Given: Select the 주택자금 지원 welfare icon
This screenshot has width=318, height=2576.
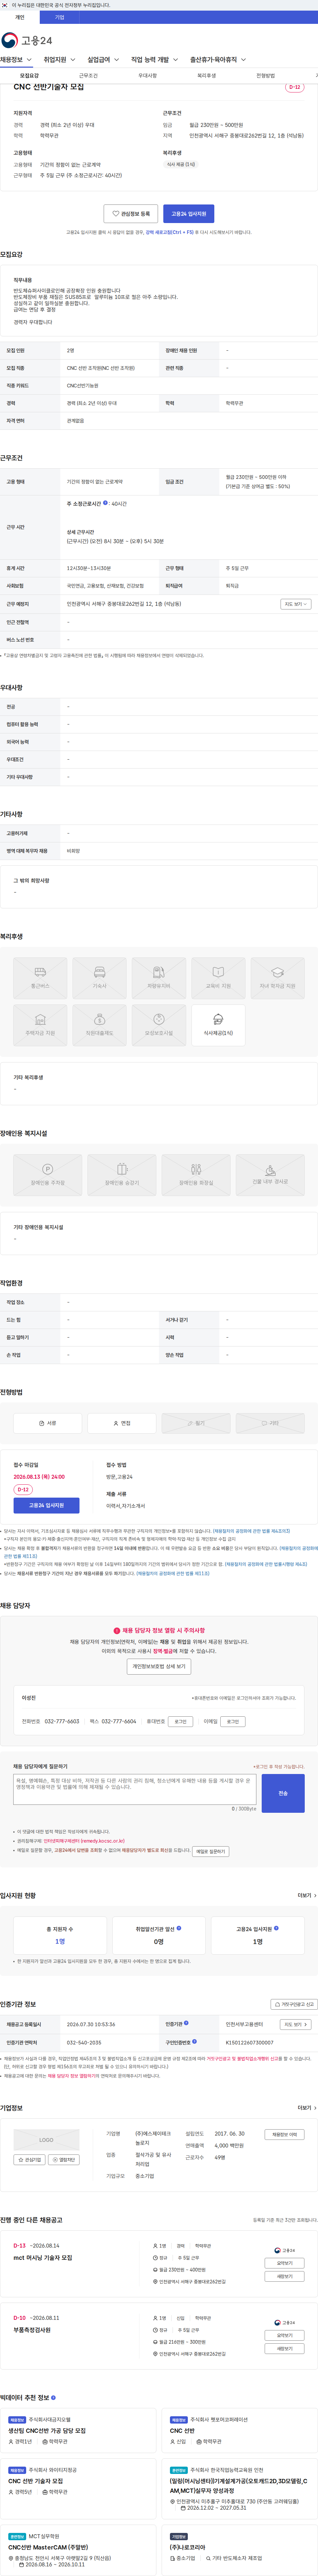Looking at the screenshot, I should pos(40,1025).
